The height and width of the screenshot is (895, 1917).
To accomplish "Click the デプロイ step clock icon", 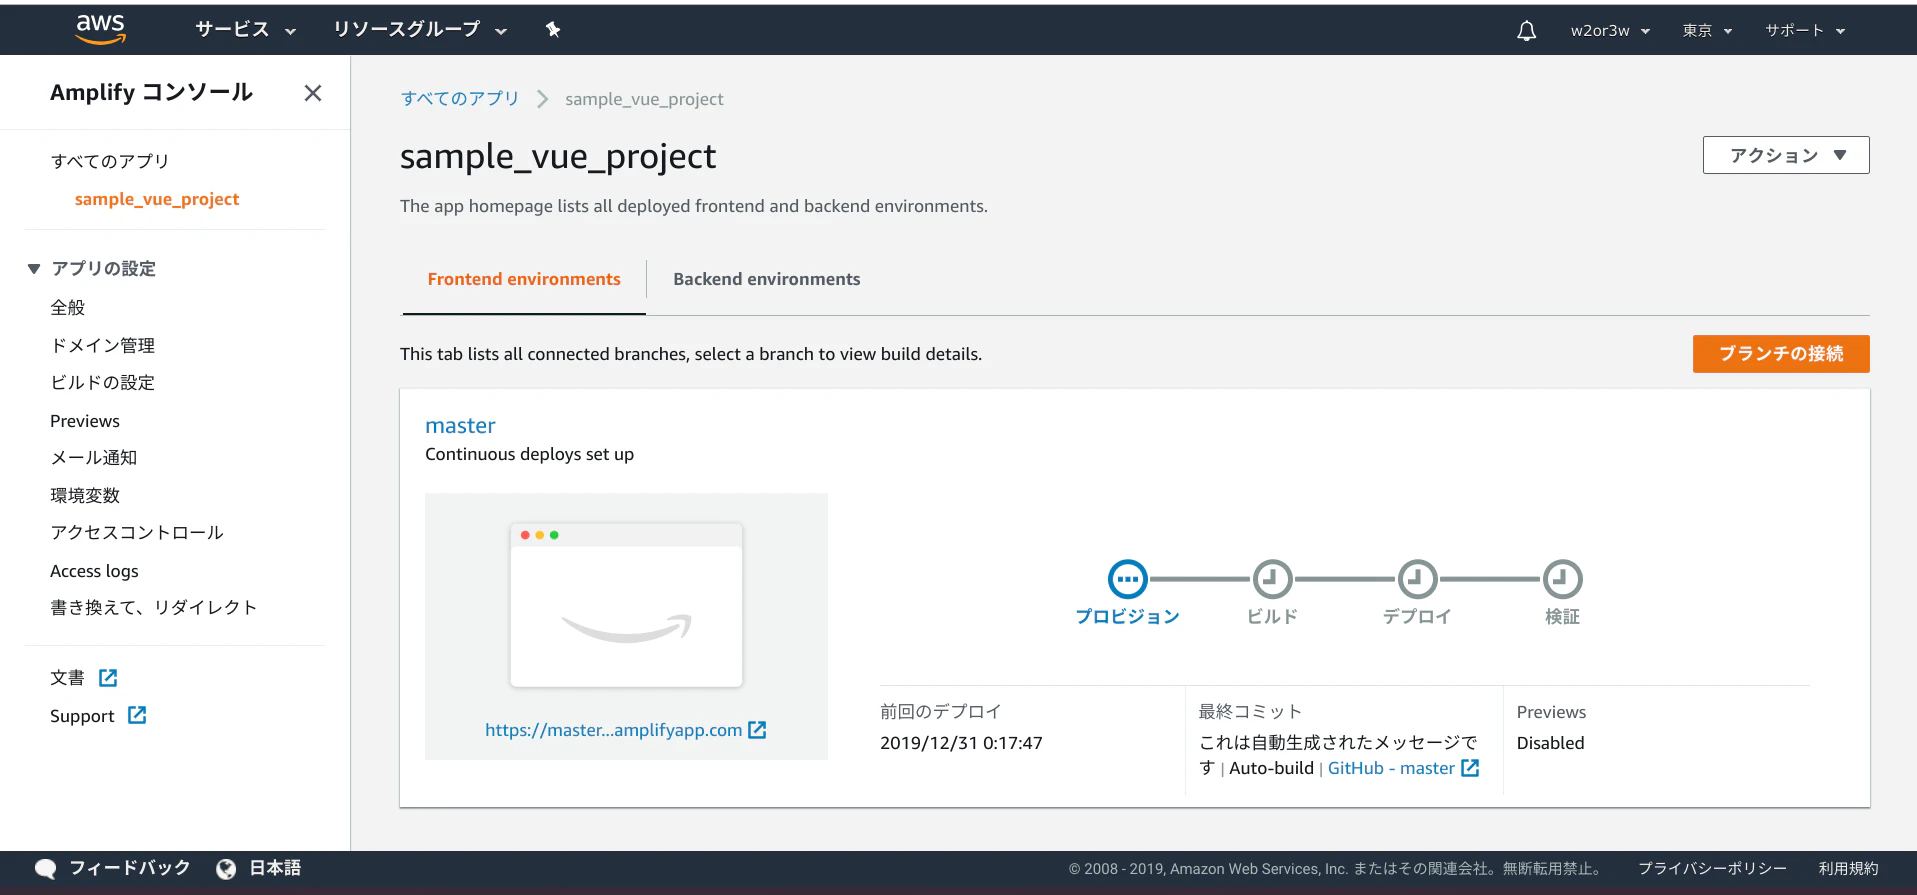I will [1417, 579].
